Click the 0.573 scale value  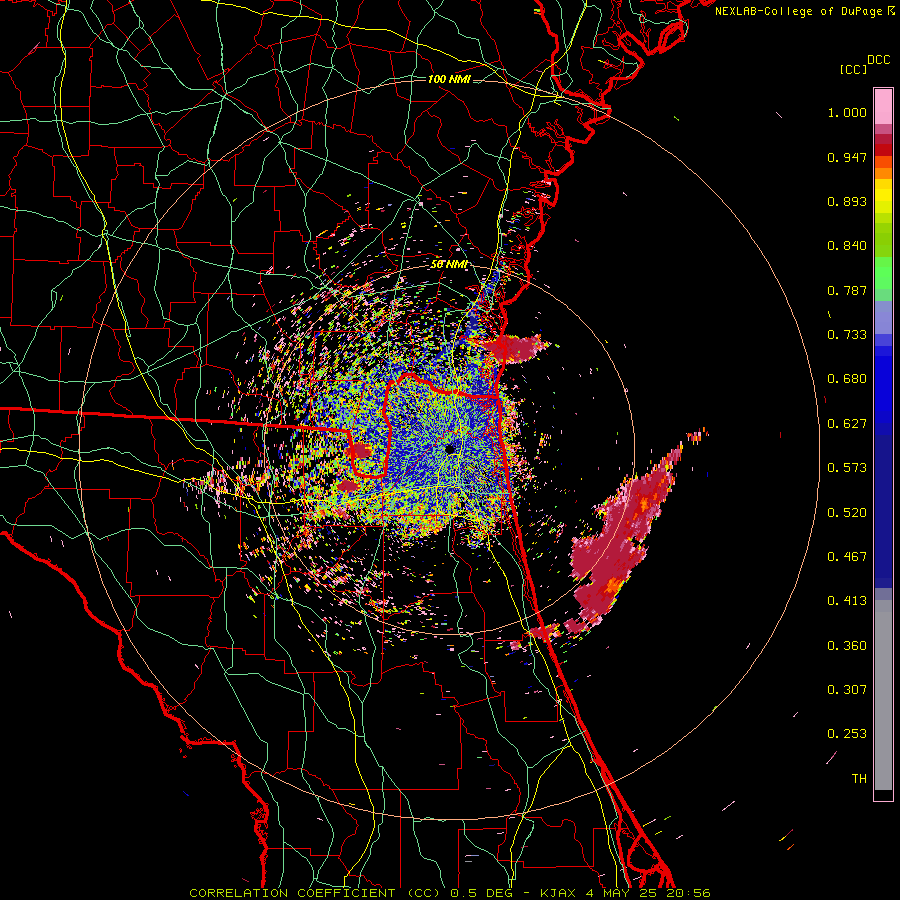[x=847, y=468]
